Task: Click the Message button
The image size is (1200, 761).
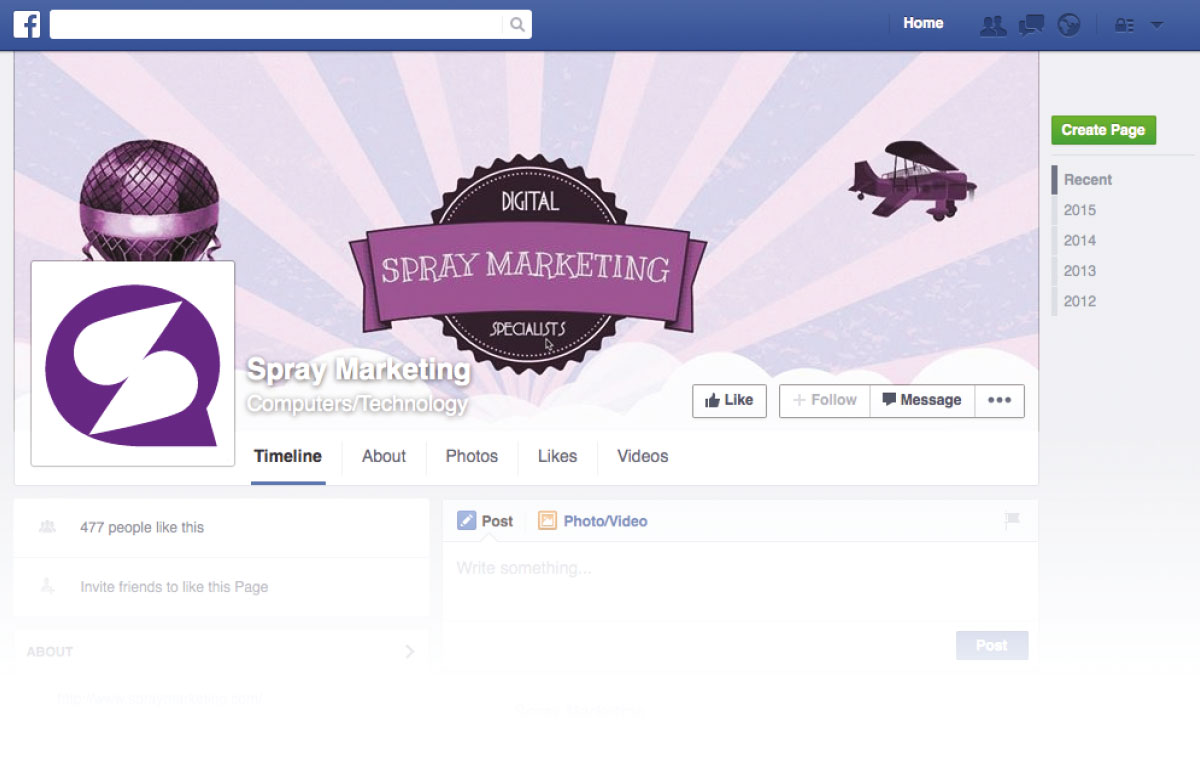Action: [x=921, y=400]
